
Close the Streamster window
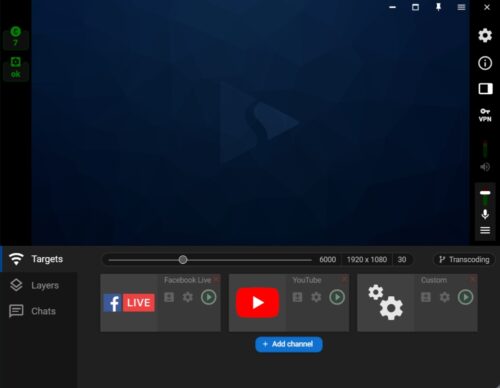coord(487,7)
